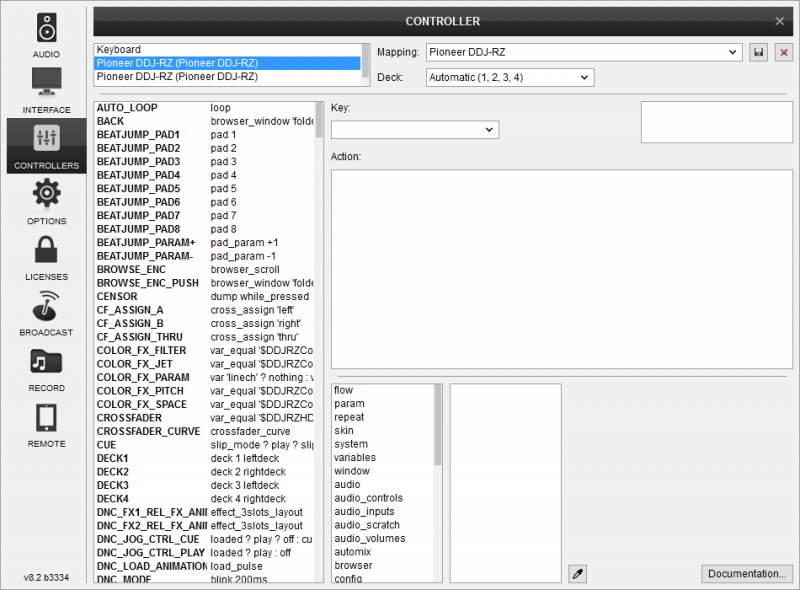This screenshot has width=800, height=590.
Task: Select Keyboard in the device list
Action: 228,50
